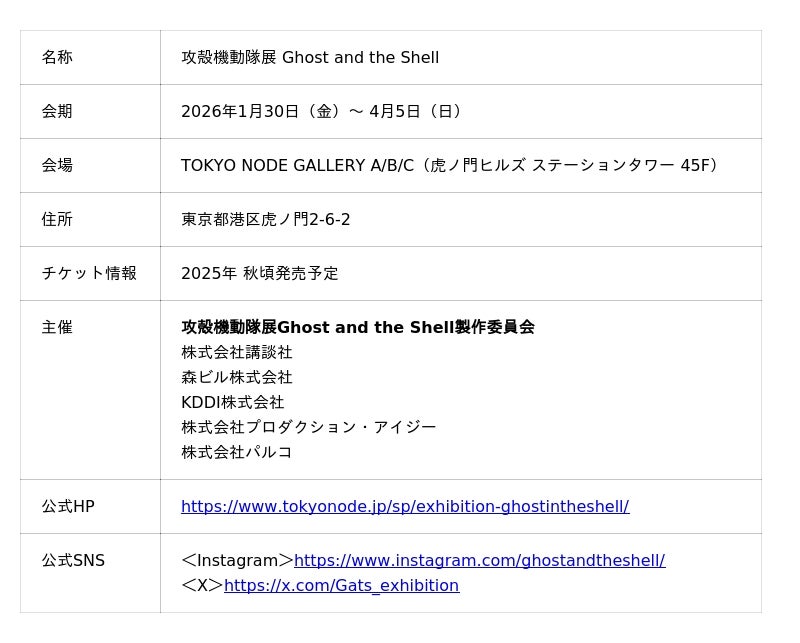
Task: Click the organizer entry 森ビル株式会社
Action: tap(236, 377)
